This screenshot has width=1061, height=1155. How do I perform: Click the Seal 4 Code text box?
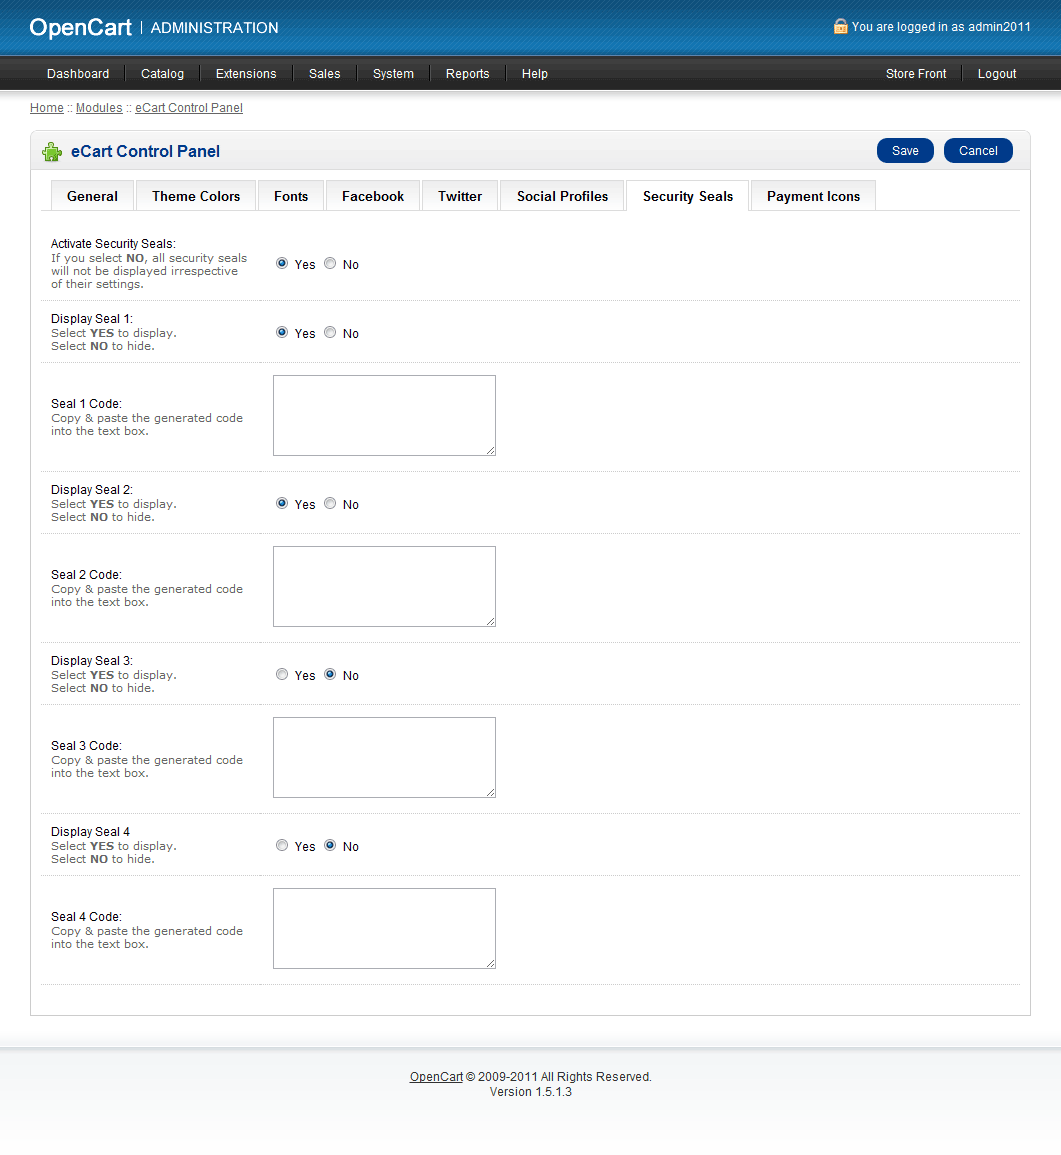(x=385, y=928)
